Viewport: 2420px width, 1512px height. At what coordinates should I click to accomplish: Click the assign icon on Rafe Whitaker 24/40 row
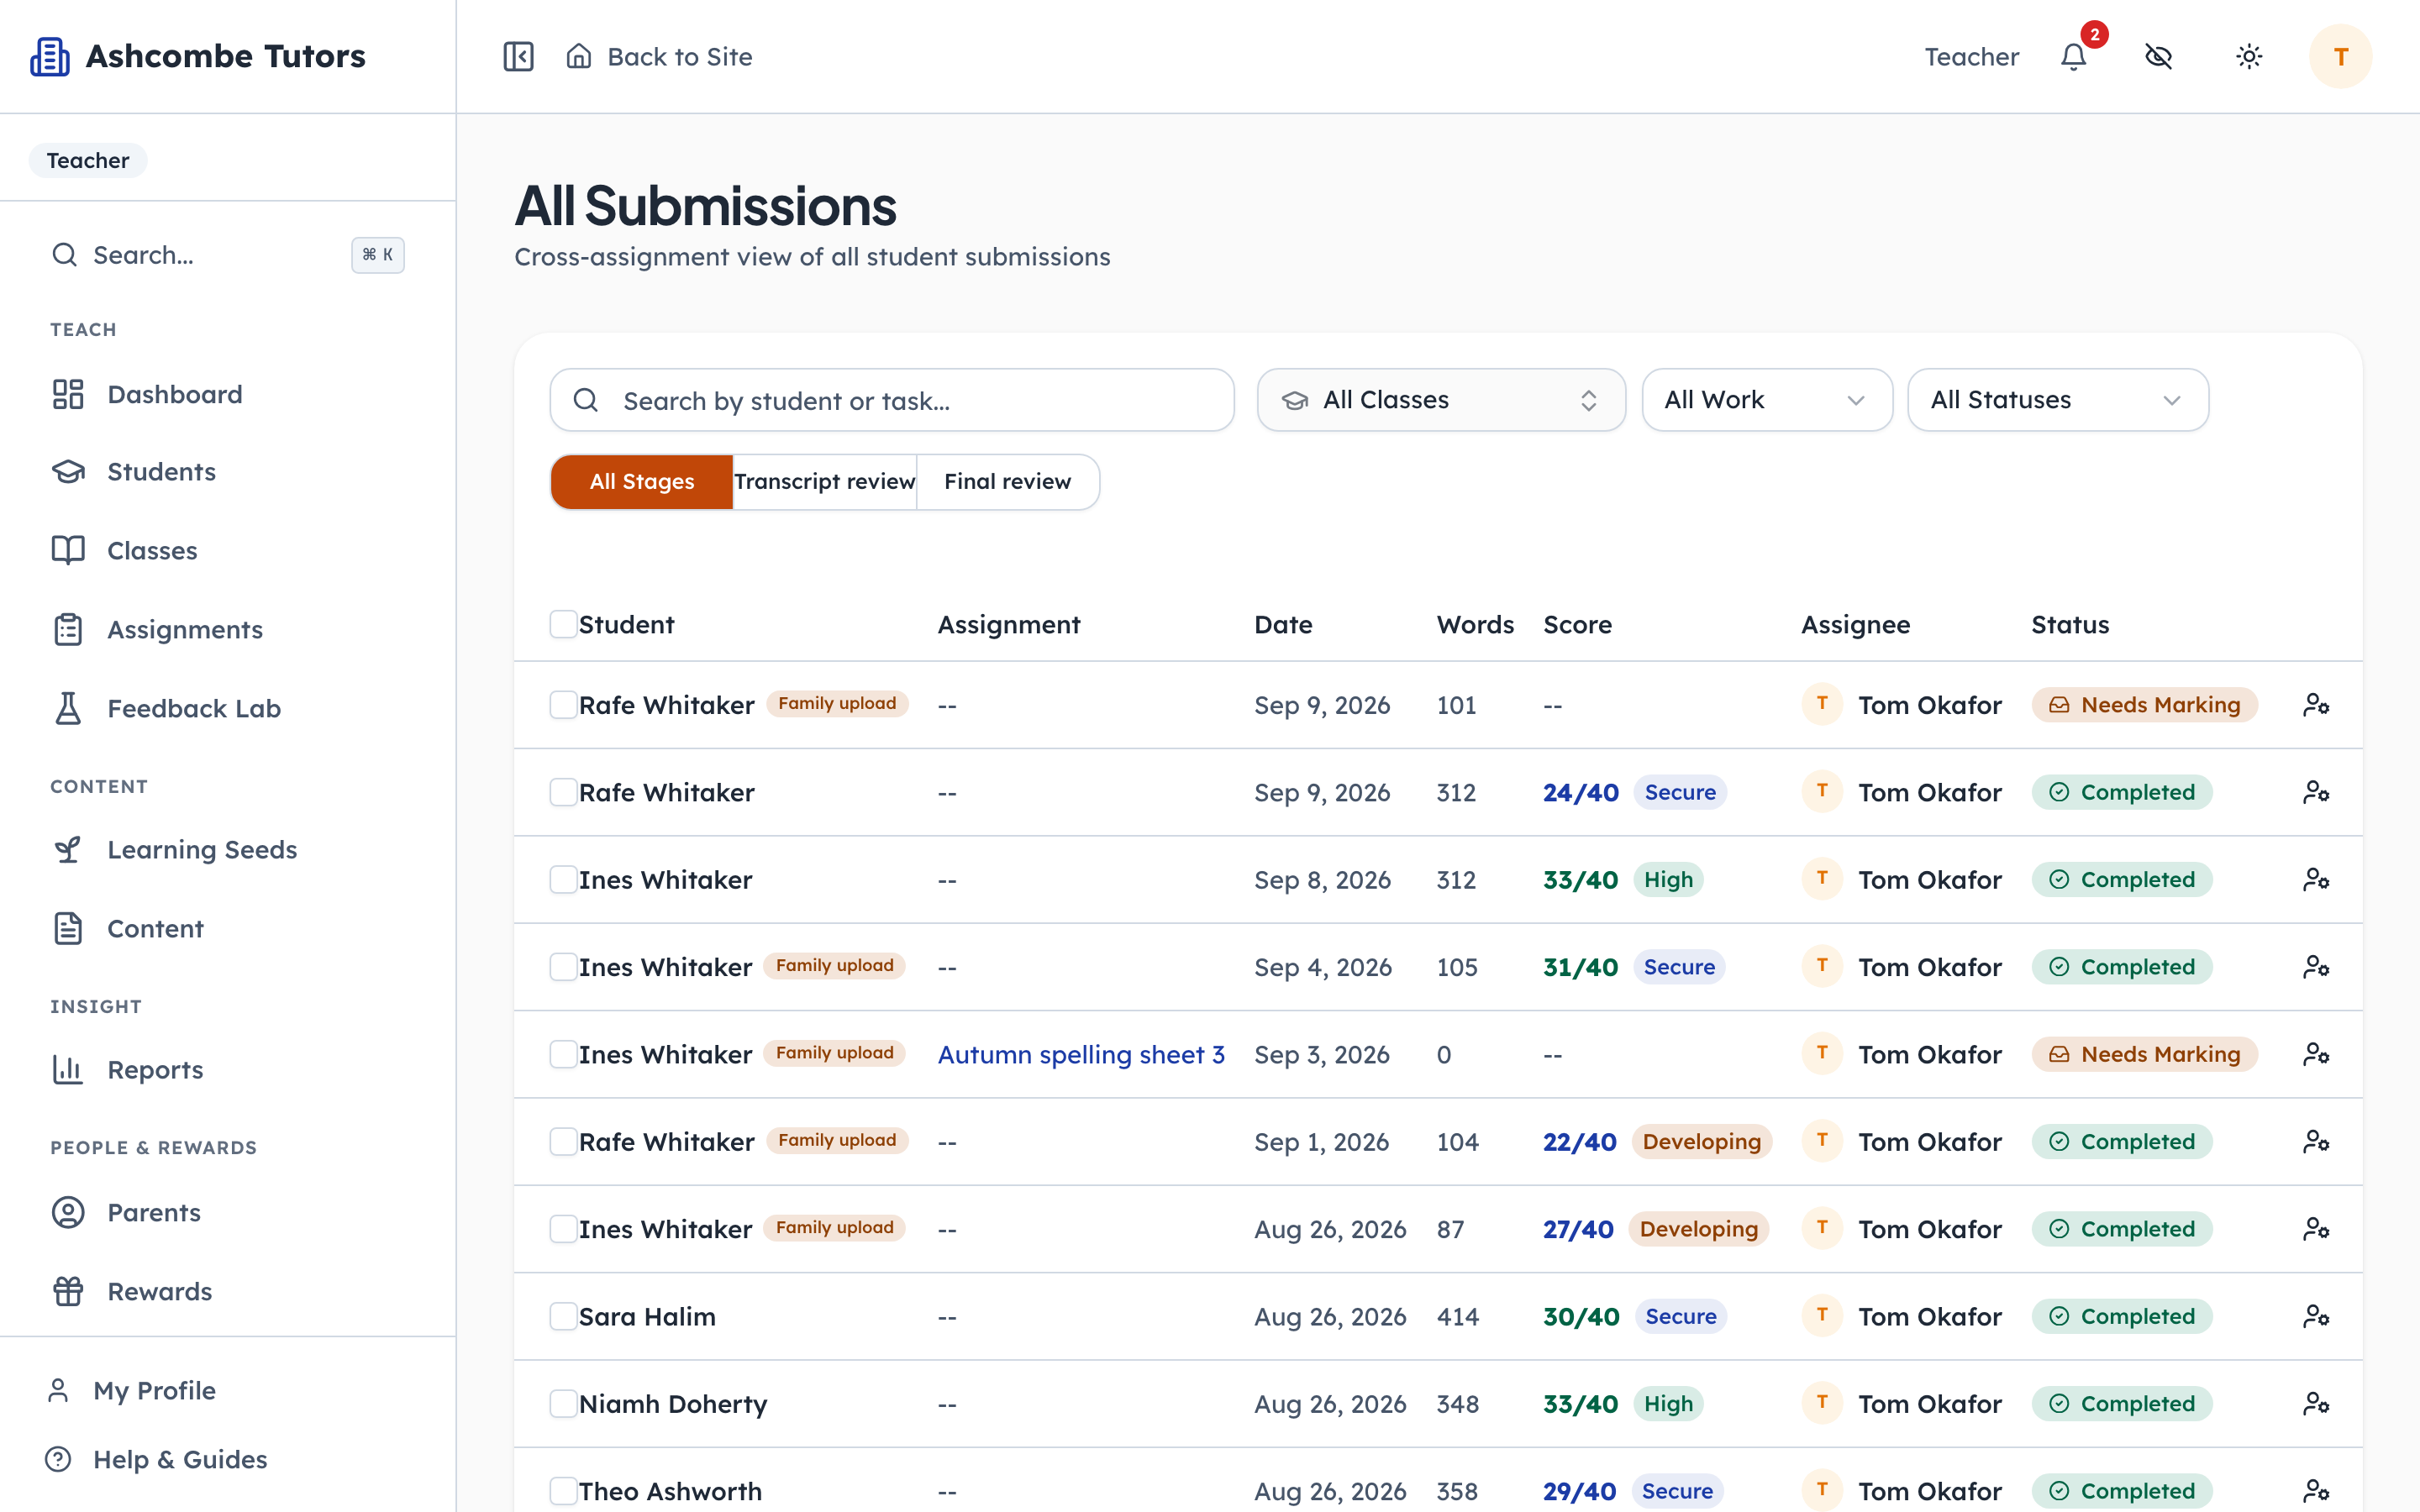[x=2316, y=792]
